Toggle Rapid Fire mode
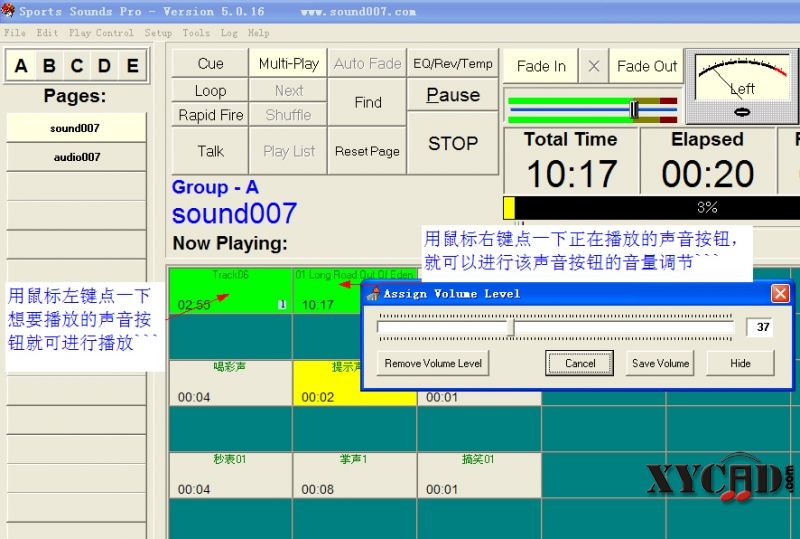This screenshot has height=539, width=800. pyautogui.click(x=210, y=115)
